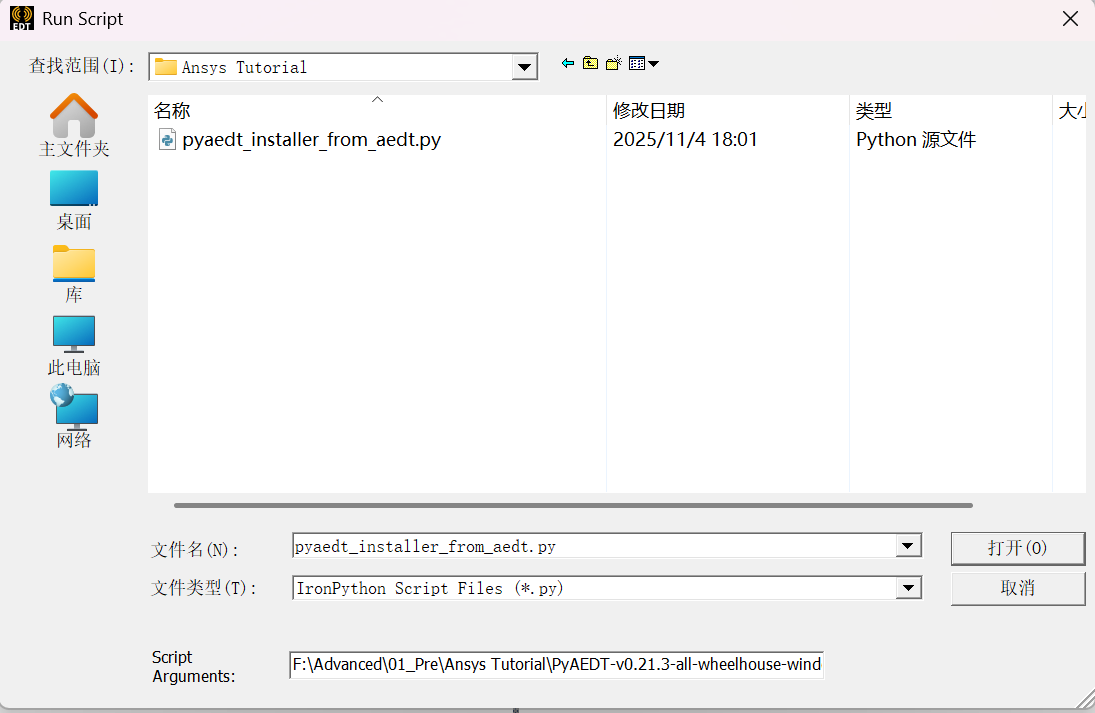Screen dimensions: 1095x713
Task: Go up one folder level
Action: pyautogui.click(x=590, y=63)
